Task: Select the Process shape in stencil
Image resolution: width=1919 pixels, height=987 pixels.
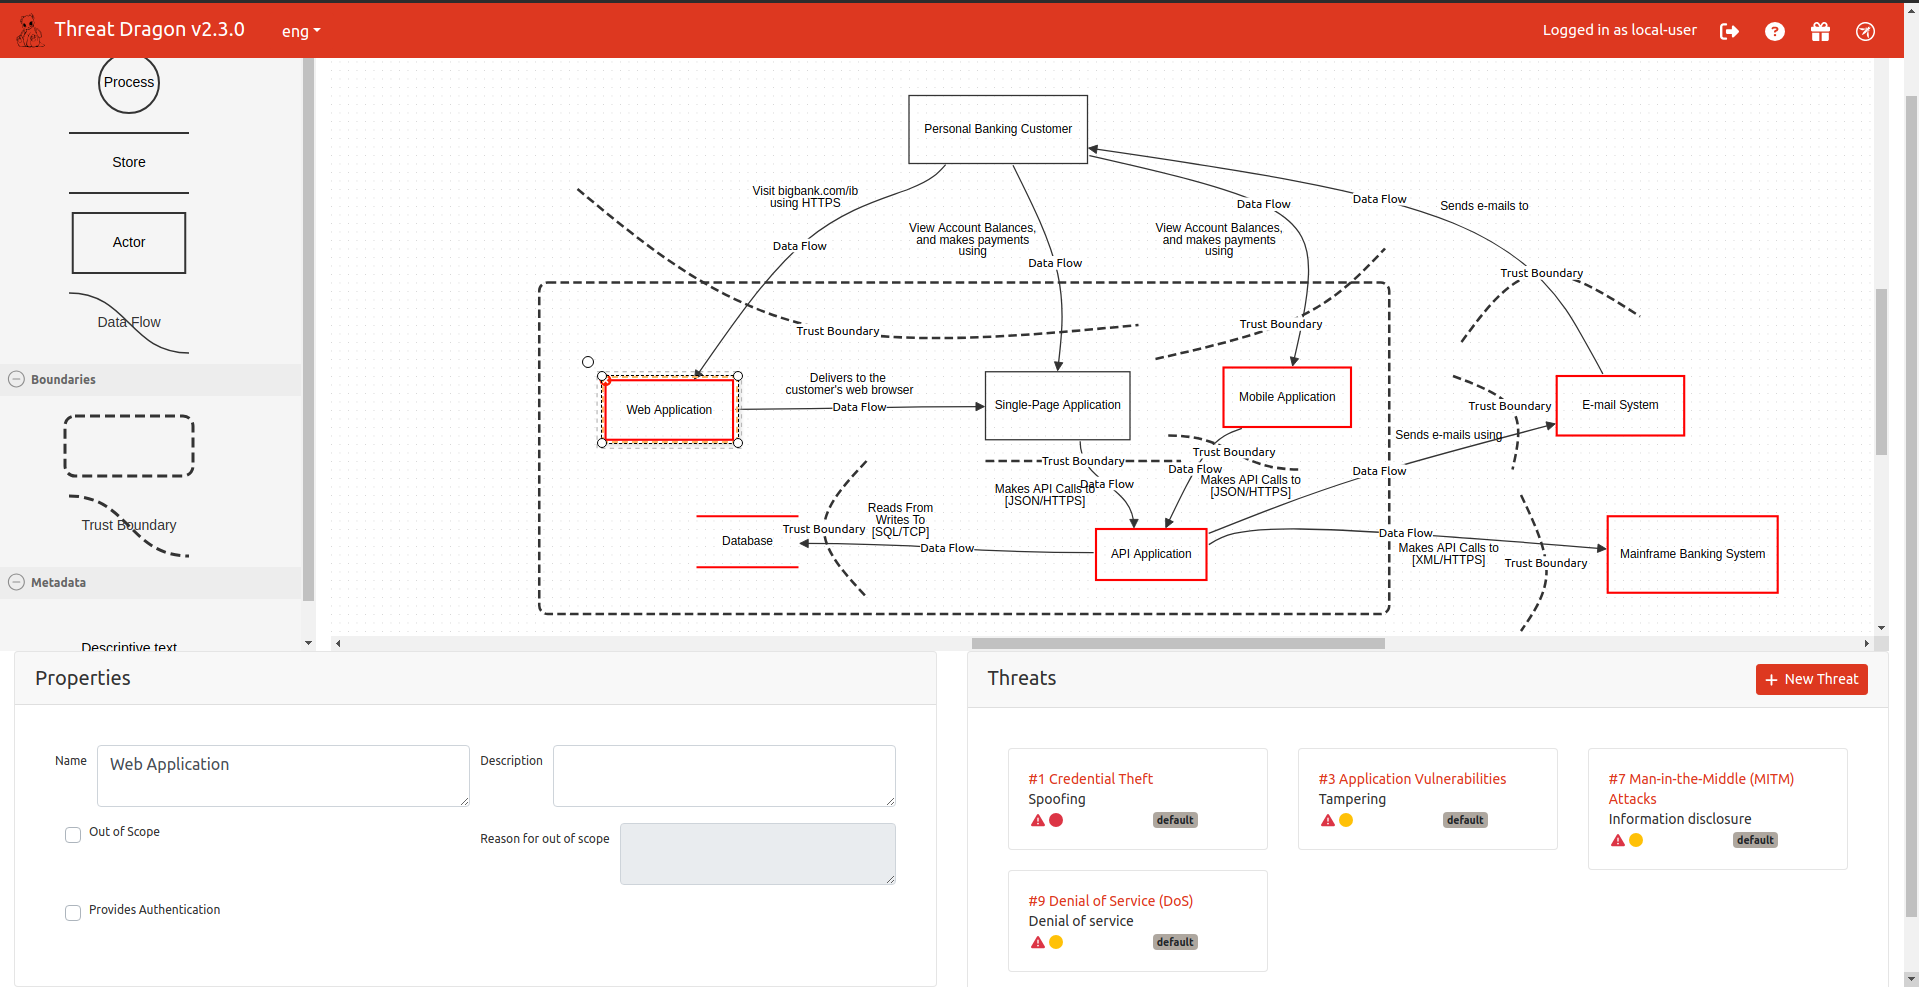Action: pos(129,83)
